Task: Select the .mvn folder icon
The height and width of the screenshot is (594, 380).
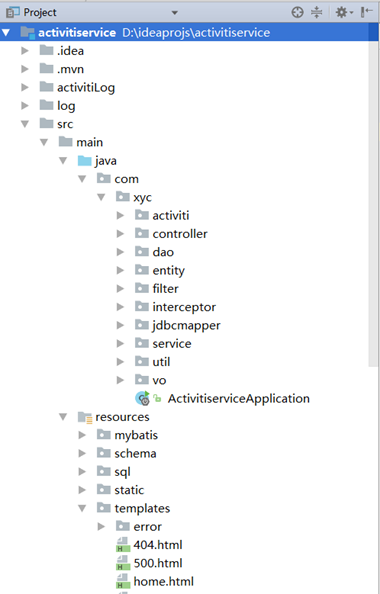Action: point(47,68)
